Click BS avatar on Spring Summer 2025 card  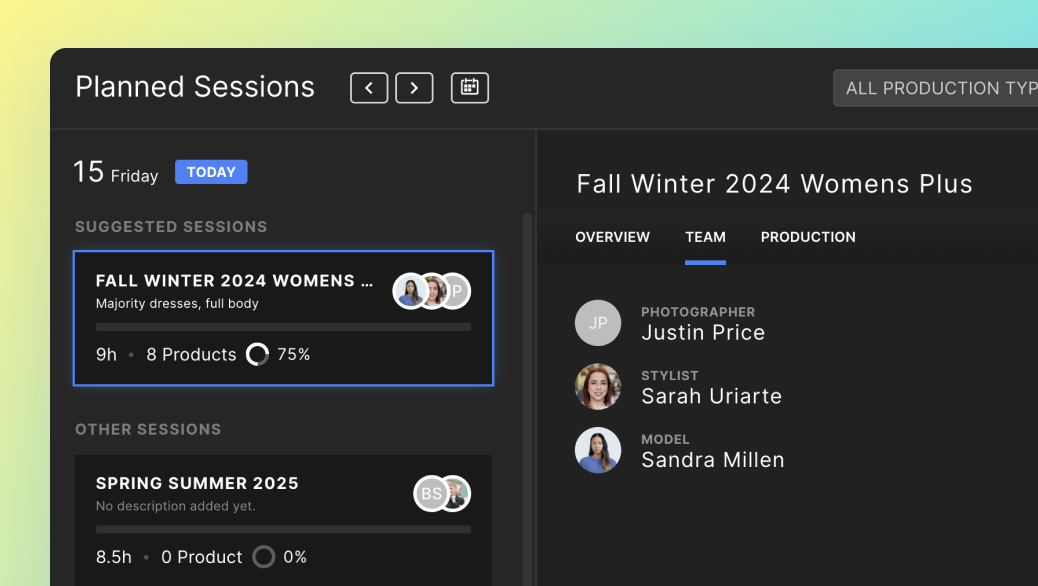431,493
